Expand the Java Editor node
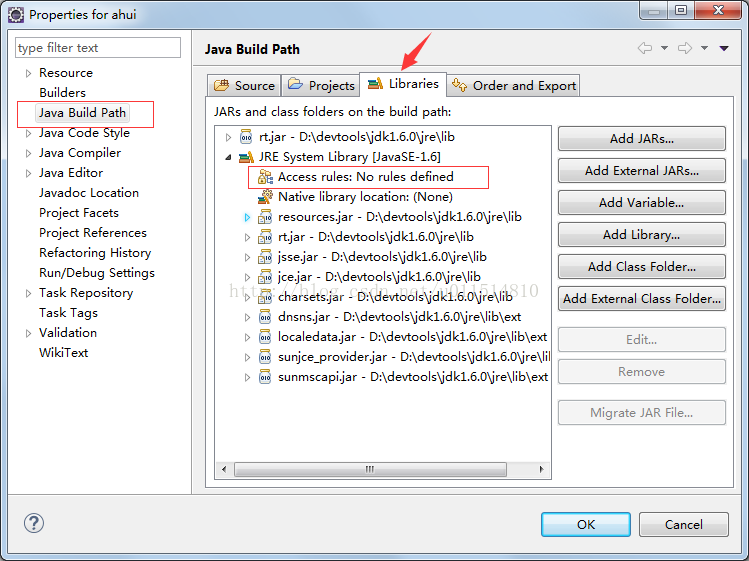This screenshot has width=749, height=561. 28,173
